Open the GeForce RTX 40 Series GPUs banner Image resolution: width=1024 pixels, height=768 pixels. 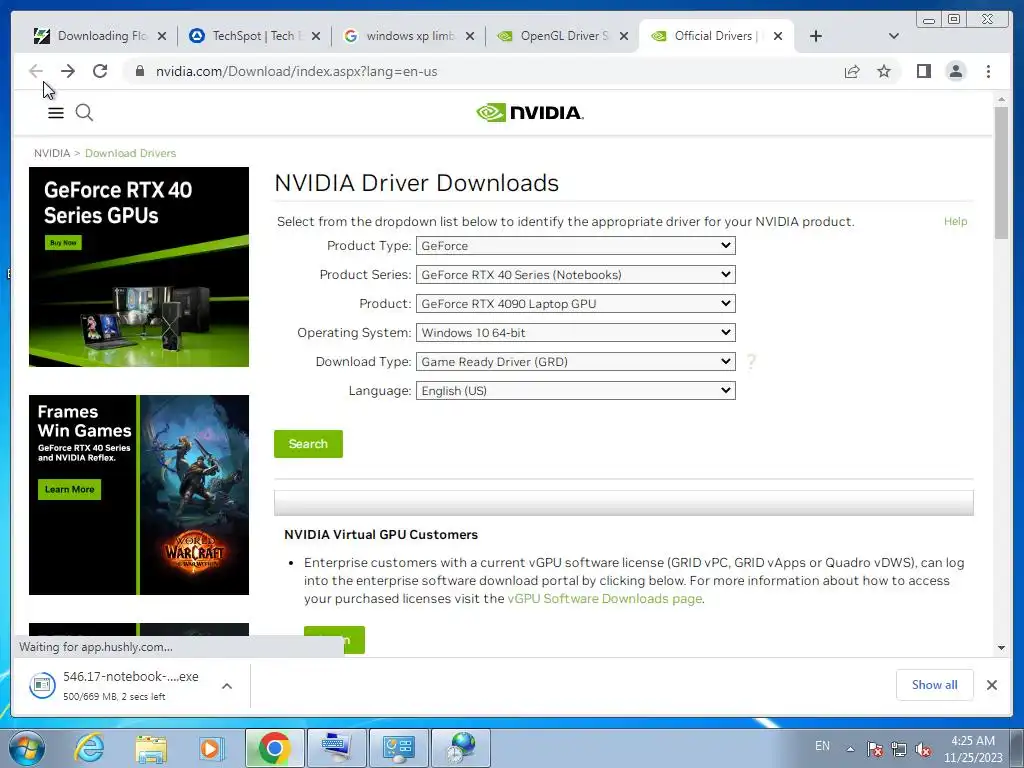tap(138, 266)
